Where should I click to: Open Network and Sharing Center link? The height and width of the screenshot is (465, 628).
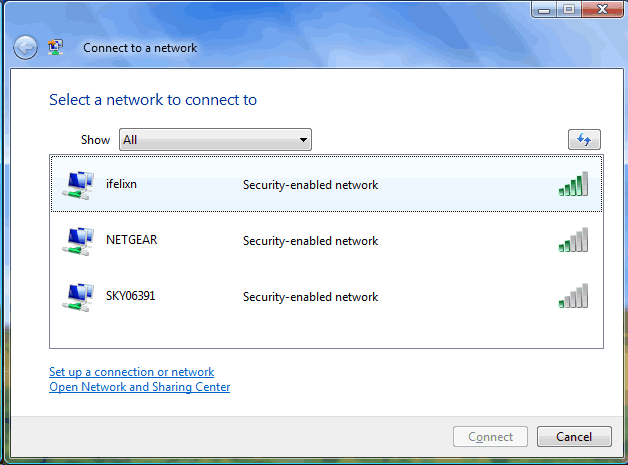coord(139,387)
